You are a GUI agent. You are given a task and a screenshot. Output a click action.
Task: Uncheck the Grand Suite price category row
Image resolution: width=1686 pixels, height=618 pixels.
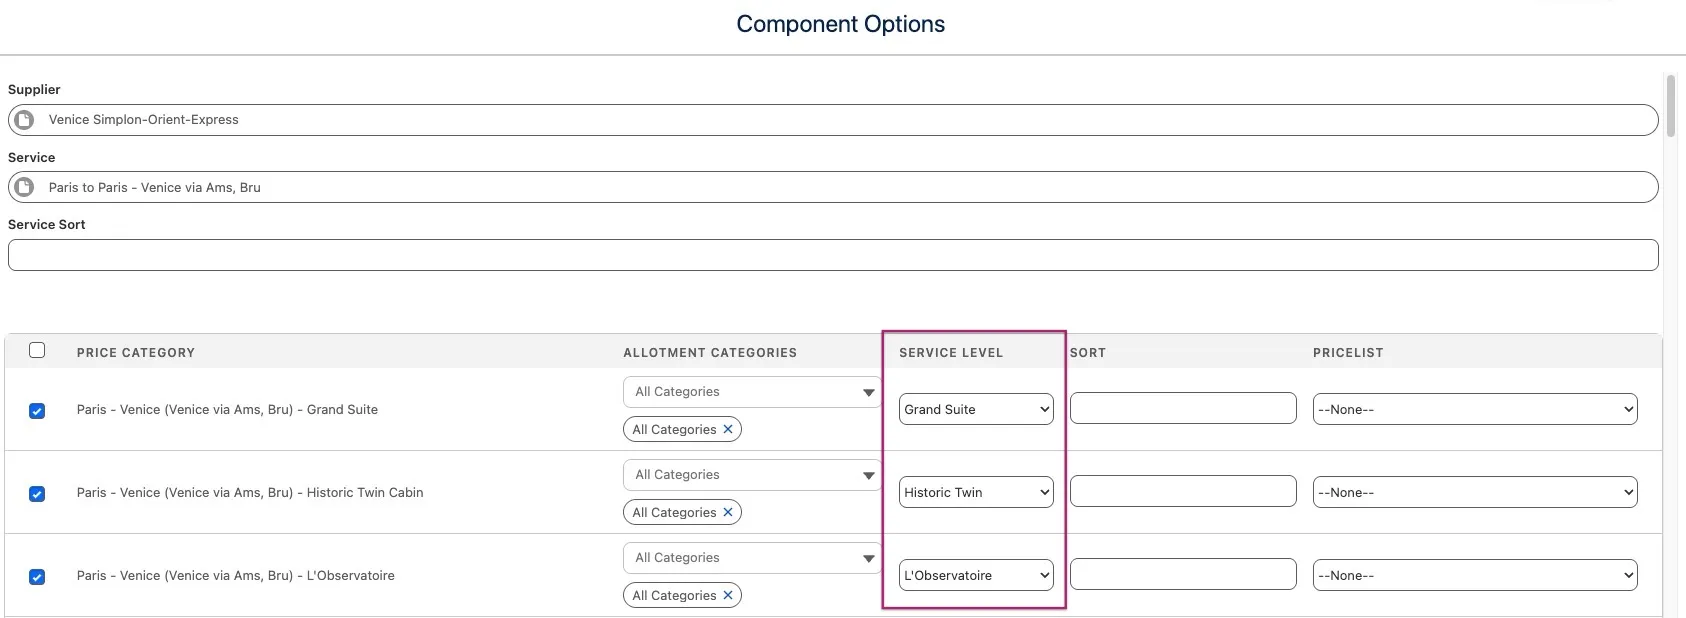click(x=37, y=410)
